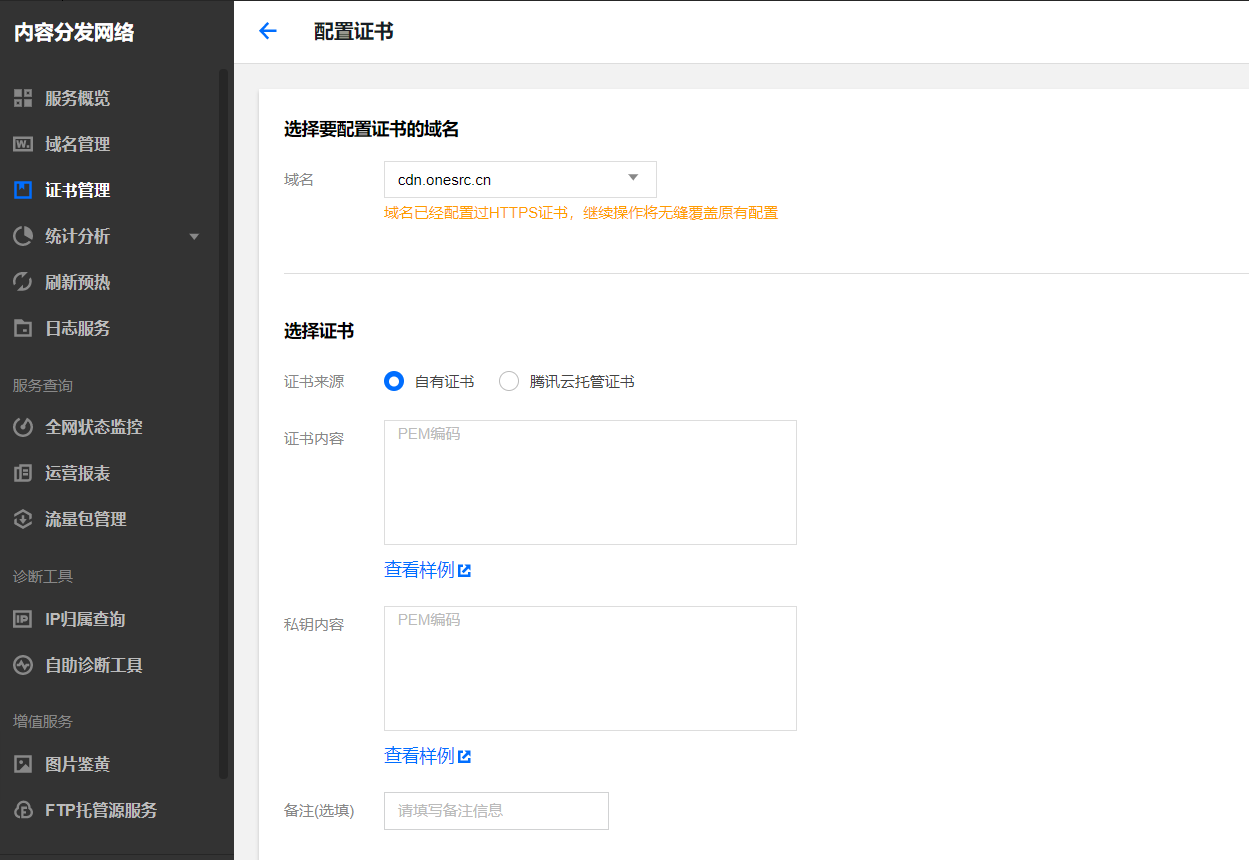Open the 图片鉴黄 image moderation icon
The height and width of the screenshot is (860, 1249).
pos(22,764)
